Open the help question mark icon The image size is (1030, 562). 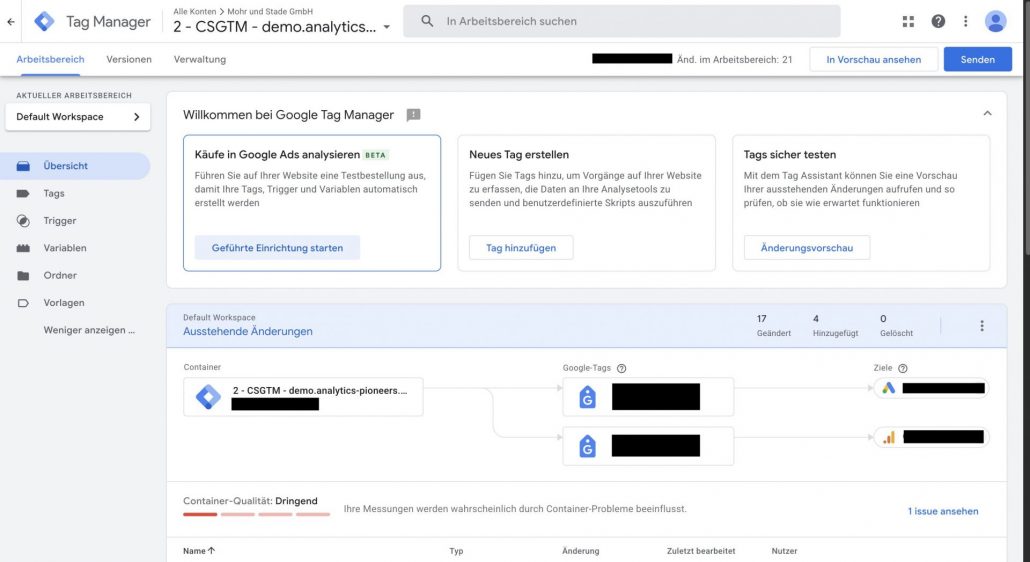(x=938, y=22)
